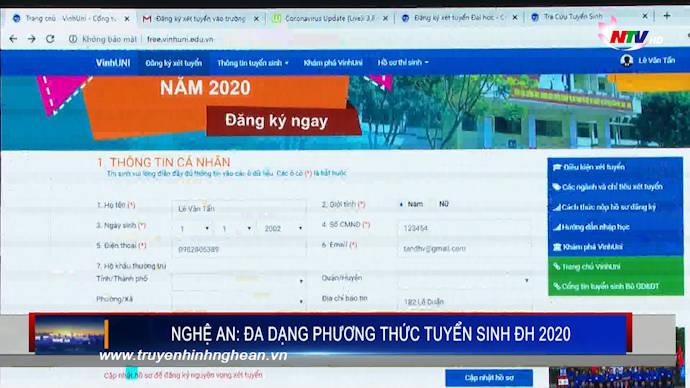Click building icon beside sidebar 'Khám phá VinhUni'

[557, 247]
